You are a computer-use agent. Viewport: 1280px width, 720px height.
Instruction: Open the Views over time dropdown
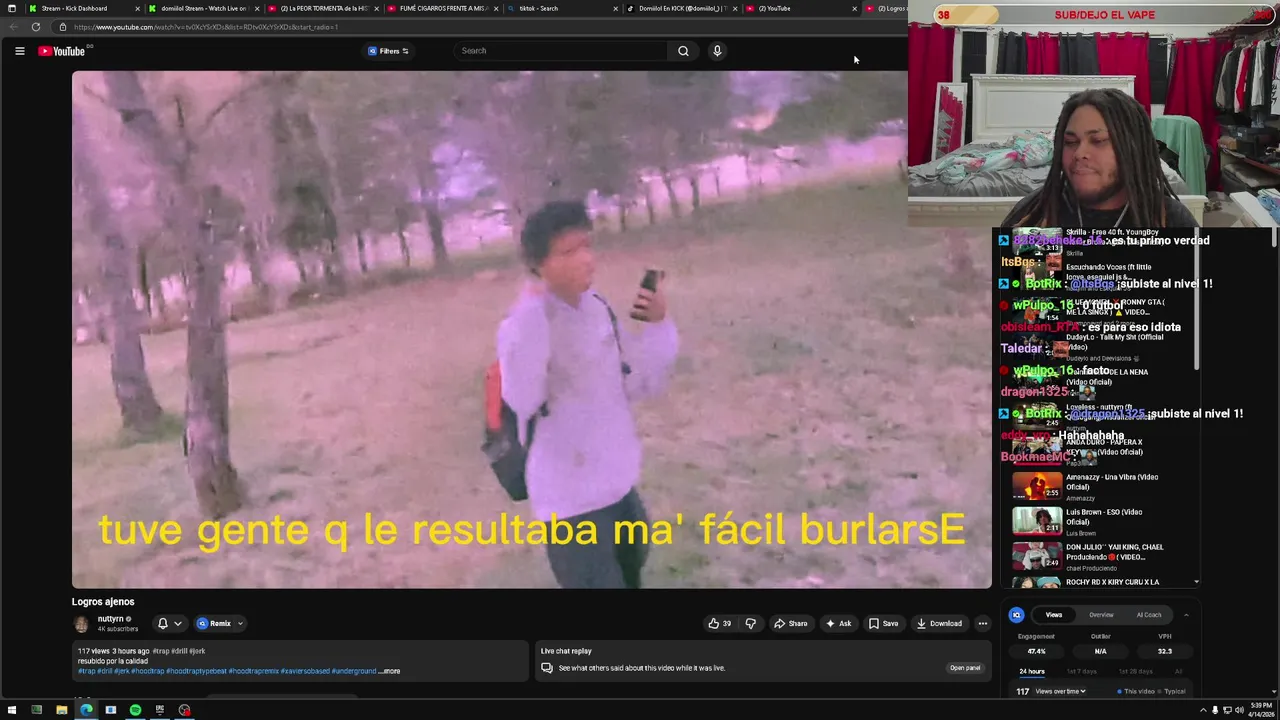tap(1060, 691)
